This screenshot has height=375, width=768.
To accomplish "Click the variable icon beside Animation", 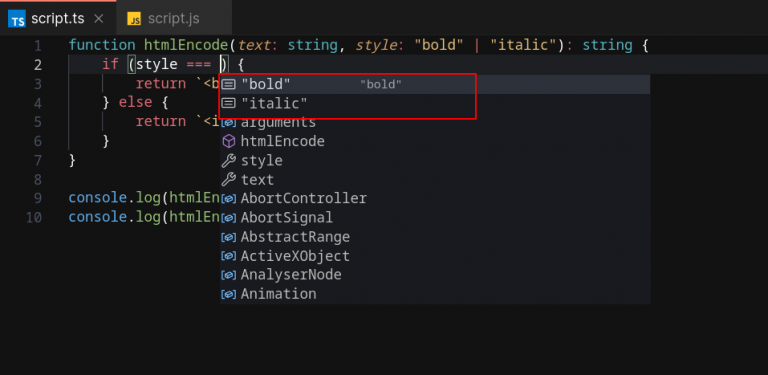I will click(x=228, y=294).
